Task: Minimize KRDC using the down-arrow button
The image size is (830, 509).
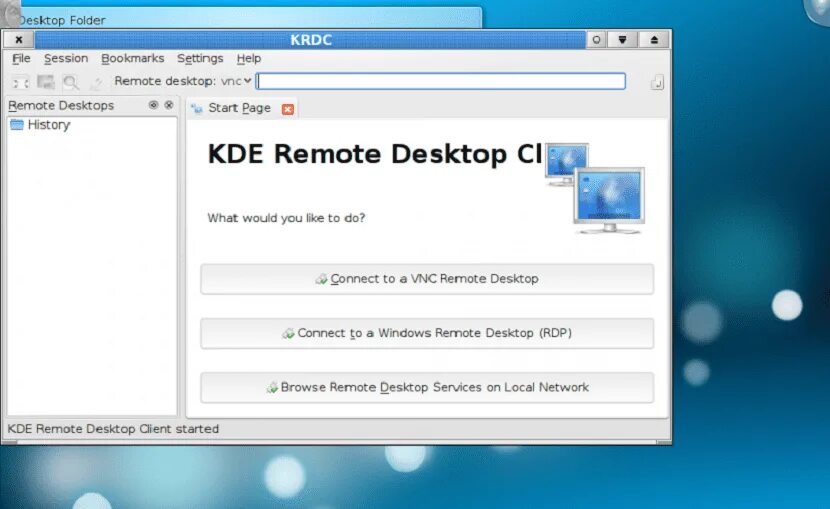Action: coord(622,40)
